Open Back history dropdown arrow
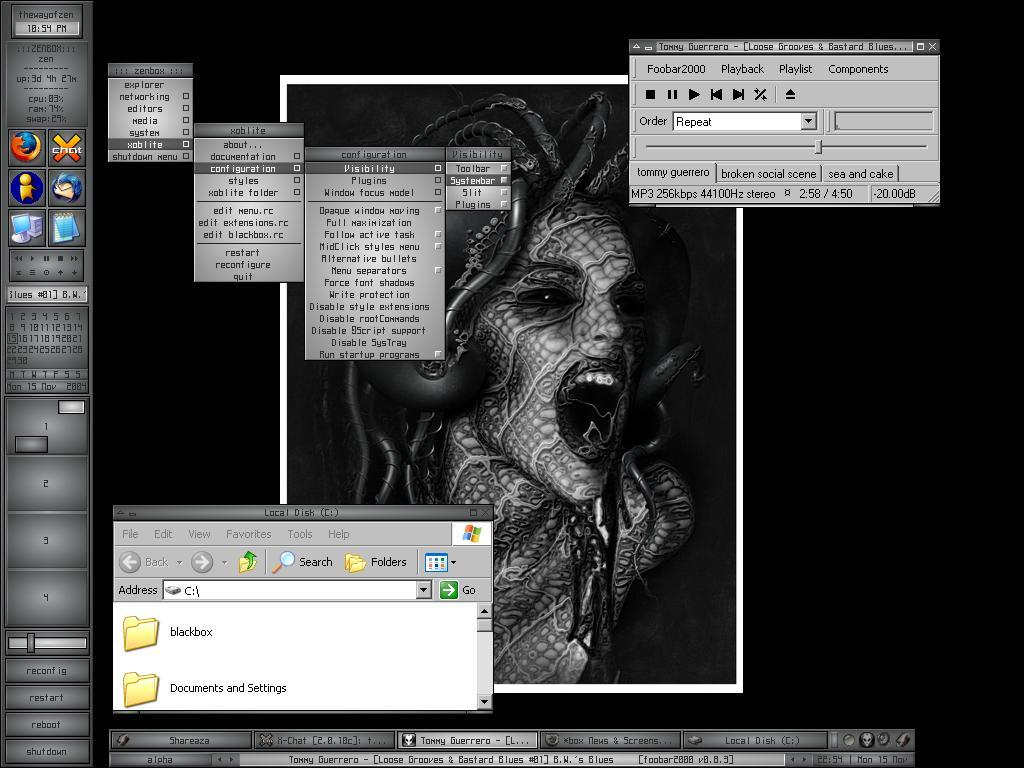Viewport: 1024px width, 768px height. (x=179, y=562)
